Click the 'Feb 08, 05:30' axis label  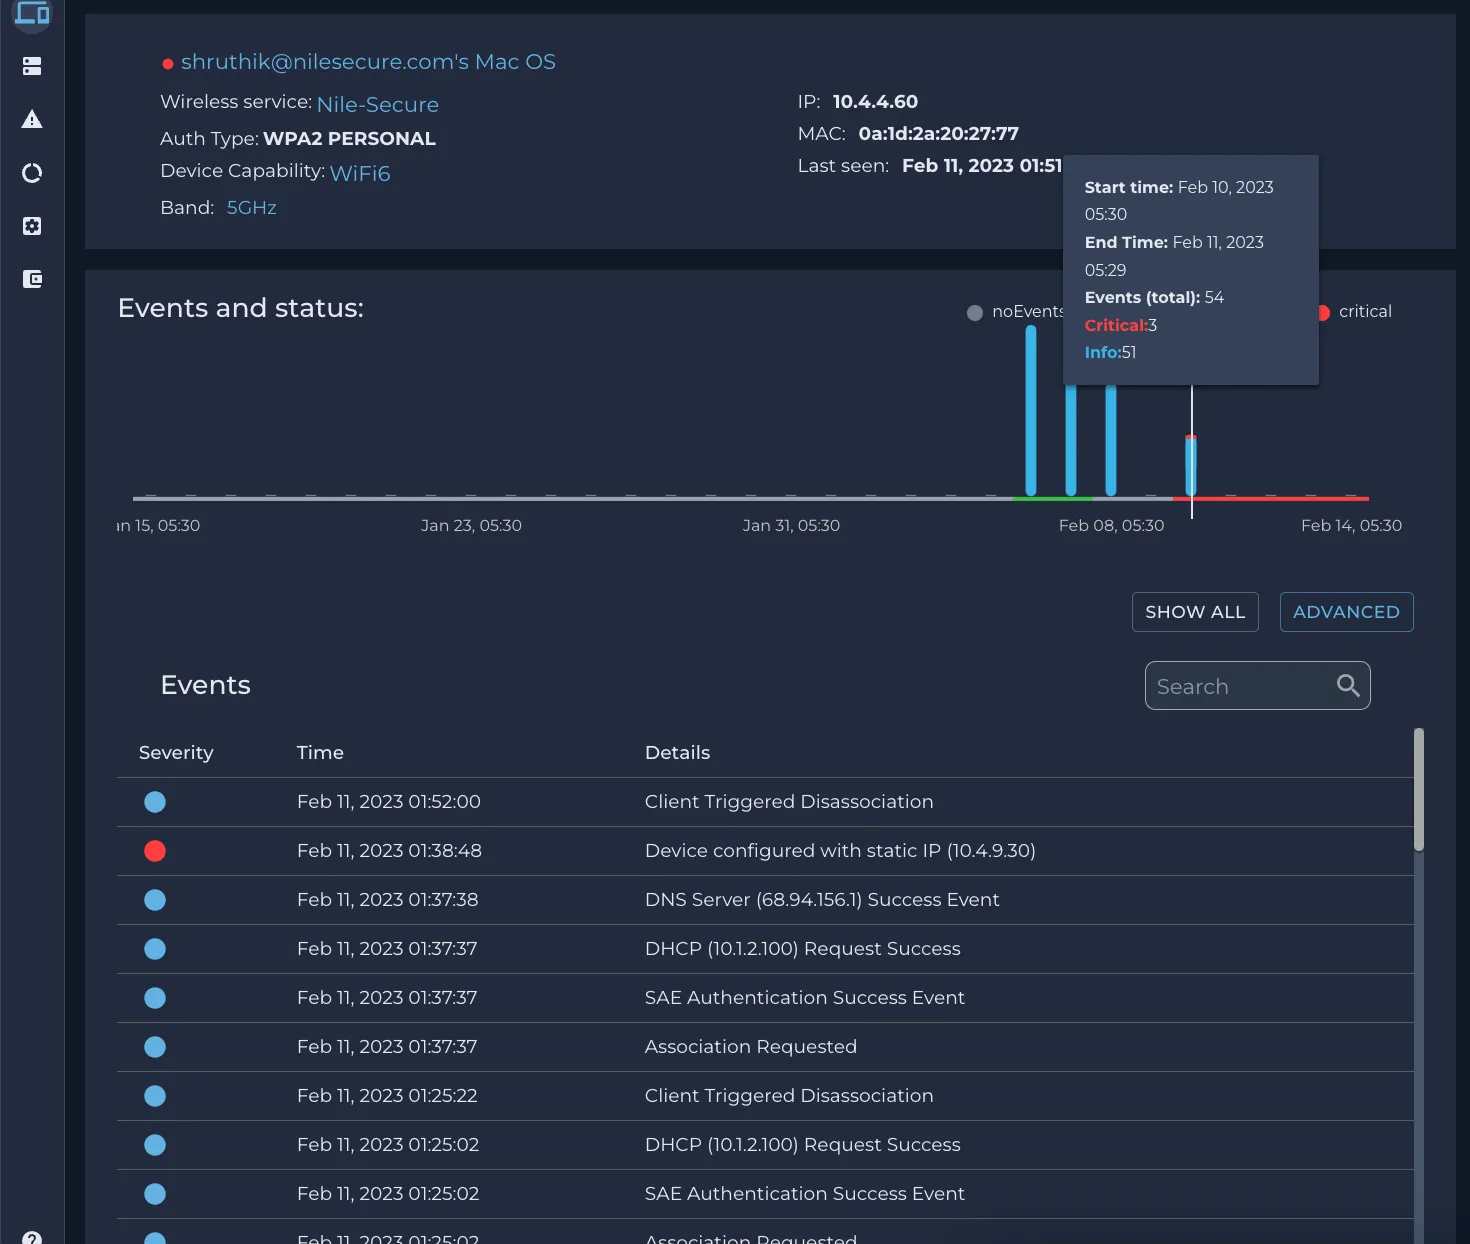[1111, 526]
